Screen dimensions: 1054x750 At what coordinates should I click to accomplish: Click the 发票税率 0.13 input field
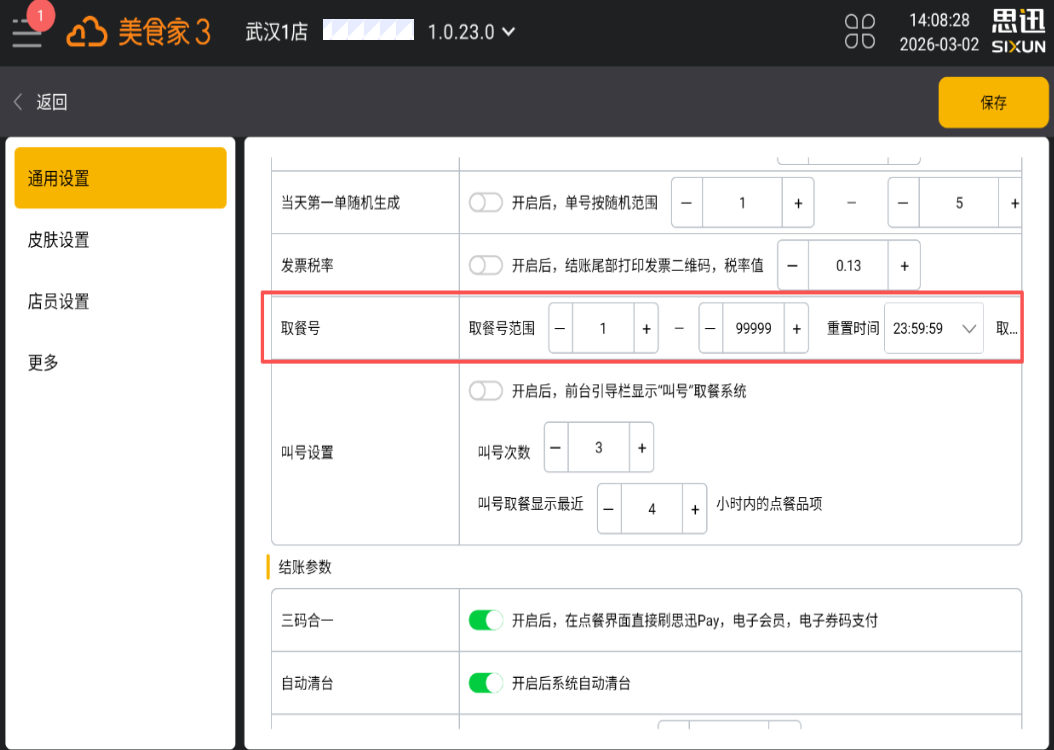[848, 266]
